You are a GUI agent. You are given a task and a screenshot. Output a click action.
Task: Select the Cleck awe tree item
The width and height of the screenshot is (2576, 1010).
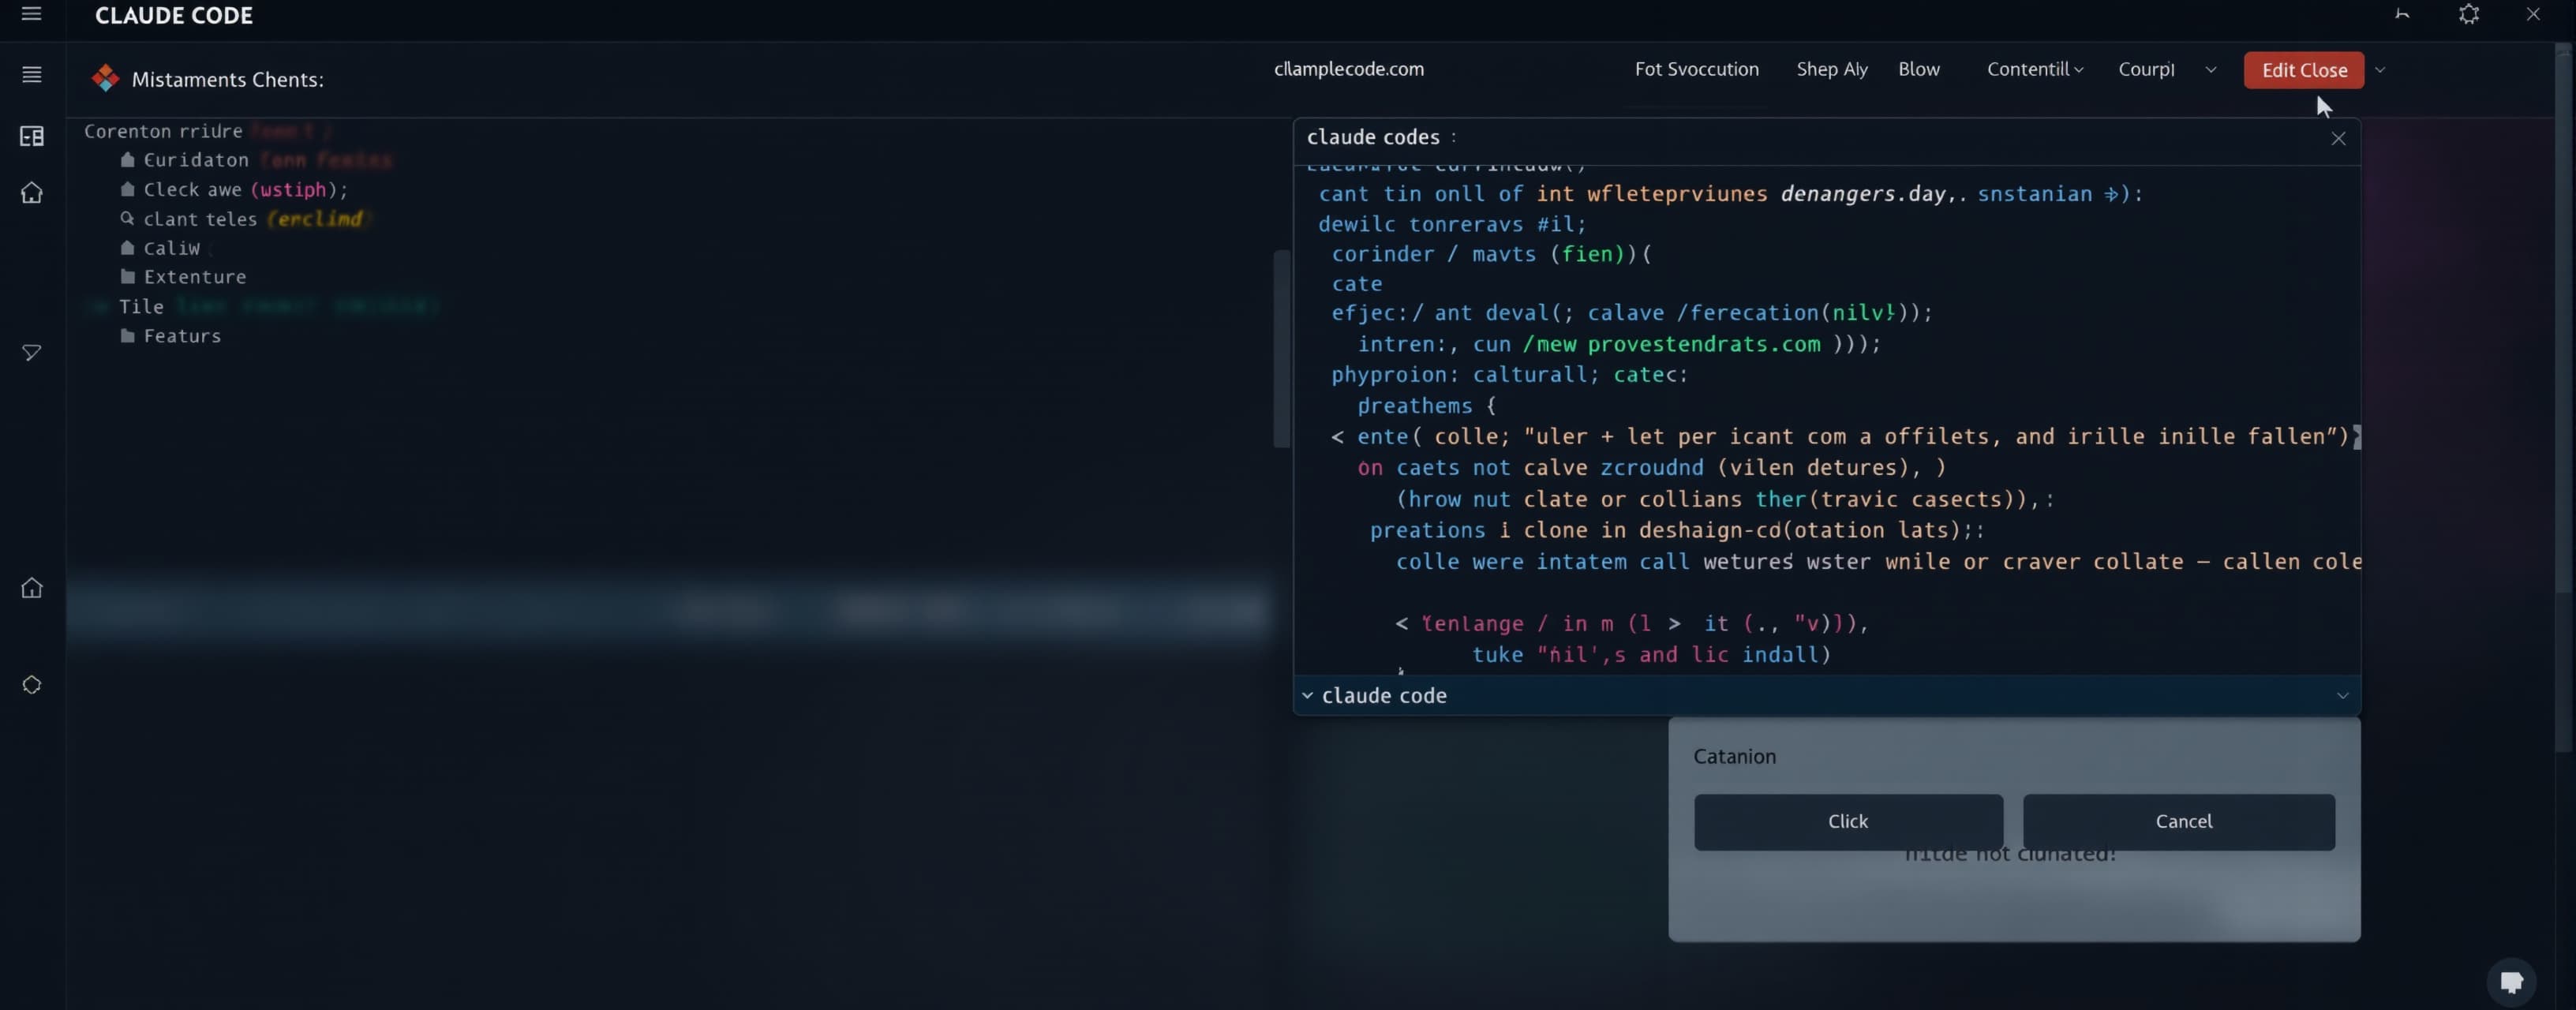click(x=245, y=189)
